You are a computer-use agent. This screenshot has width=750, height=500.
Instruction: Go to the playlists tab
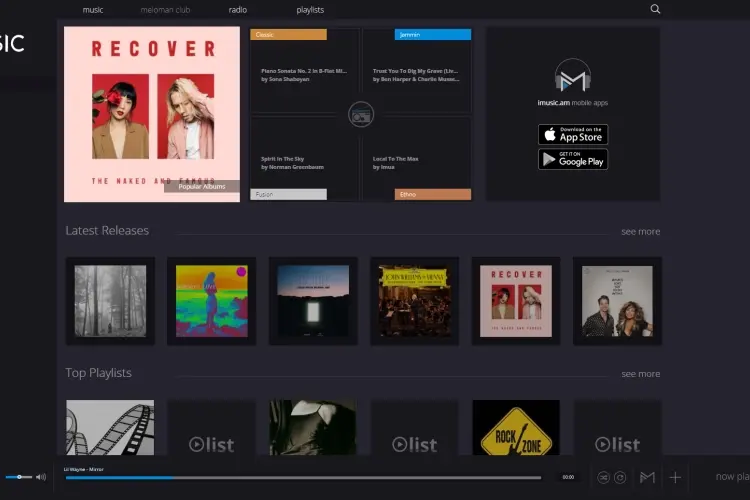point(310,10)
